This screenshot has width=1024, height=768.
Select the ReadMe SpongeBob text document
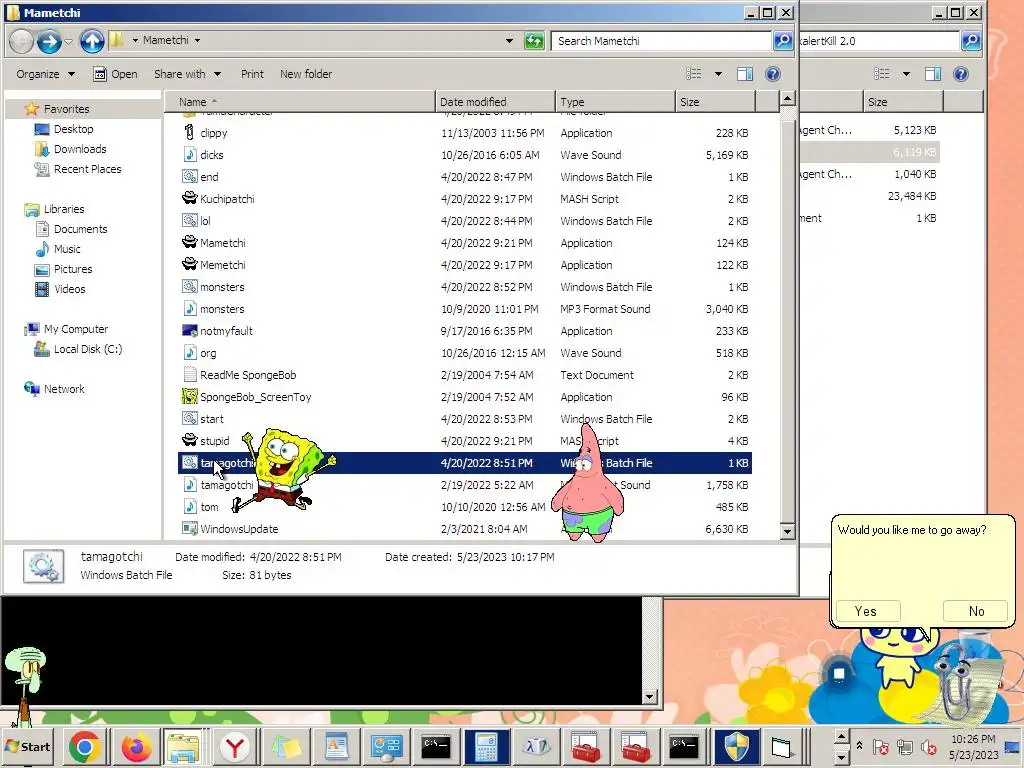[464, 375]
